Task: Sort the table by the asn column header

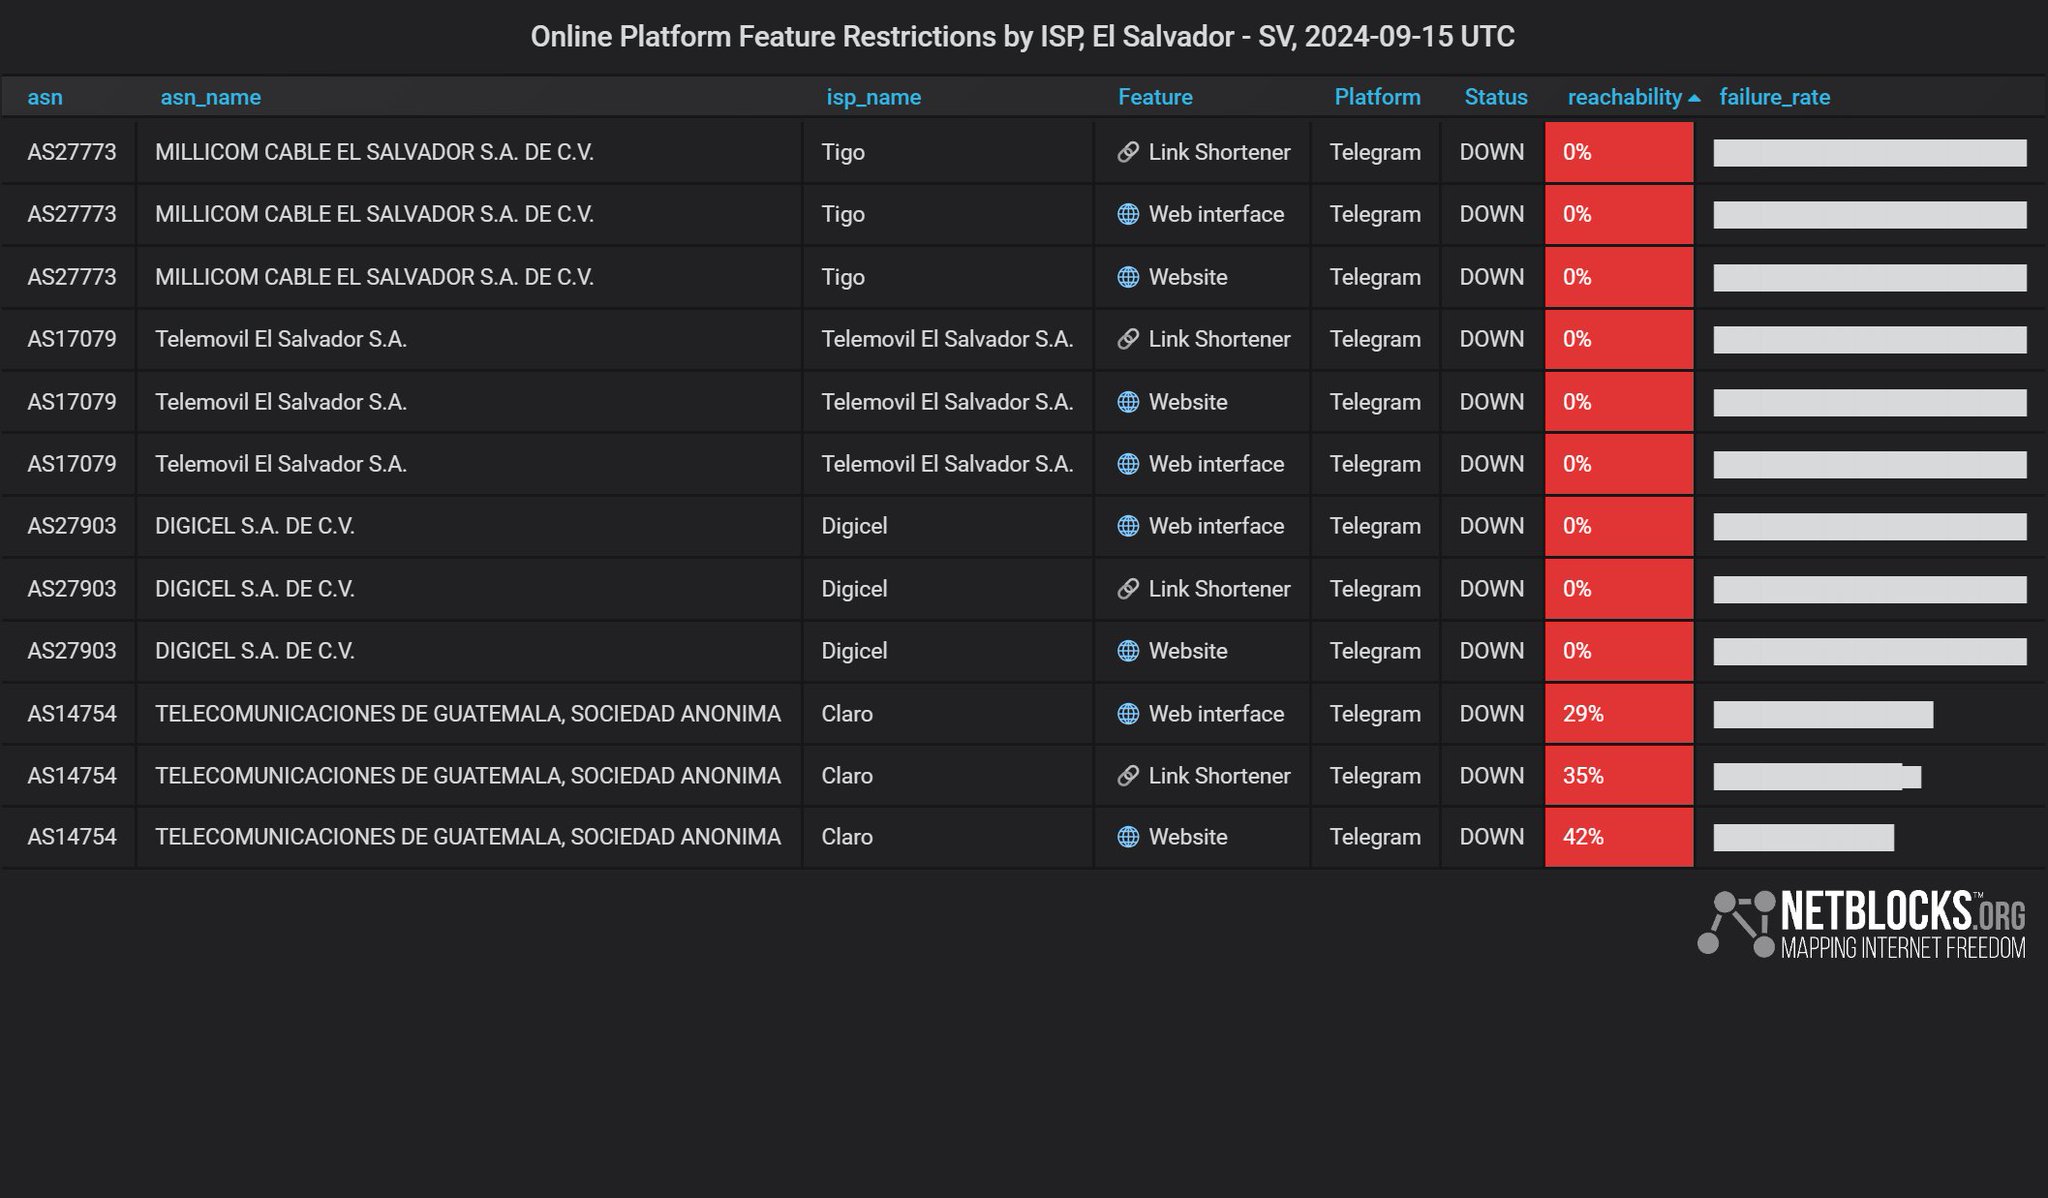Action: (45, 97)
